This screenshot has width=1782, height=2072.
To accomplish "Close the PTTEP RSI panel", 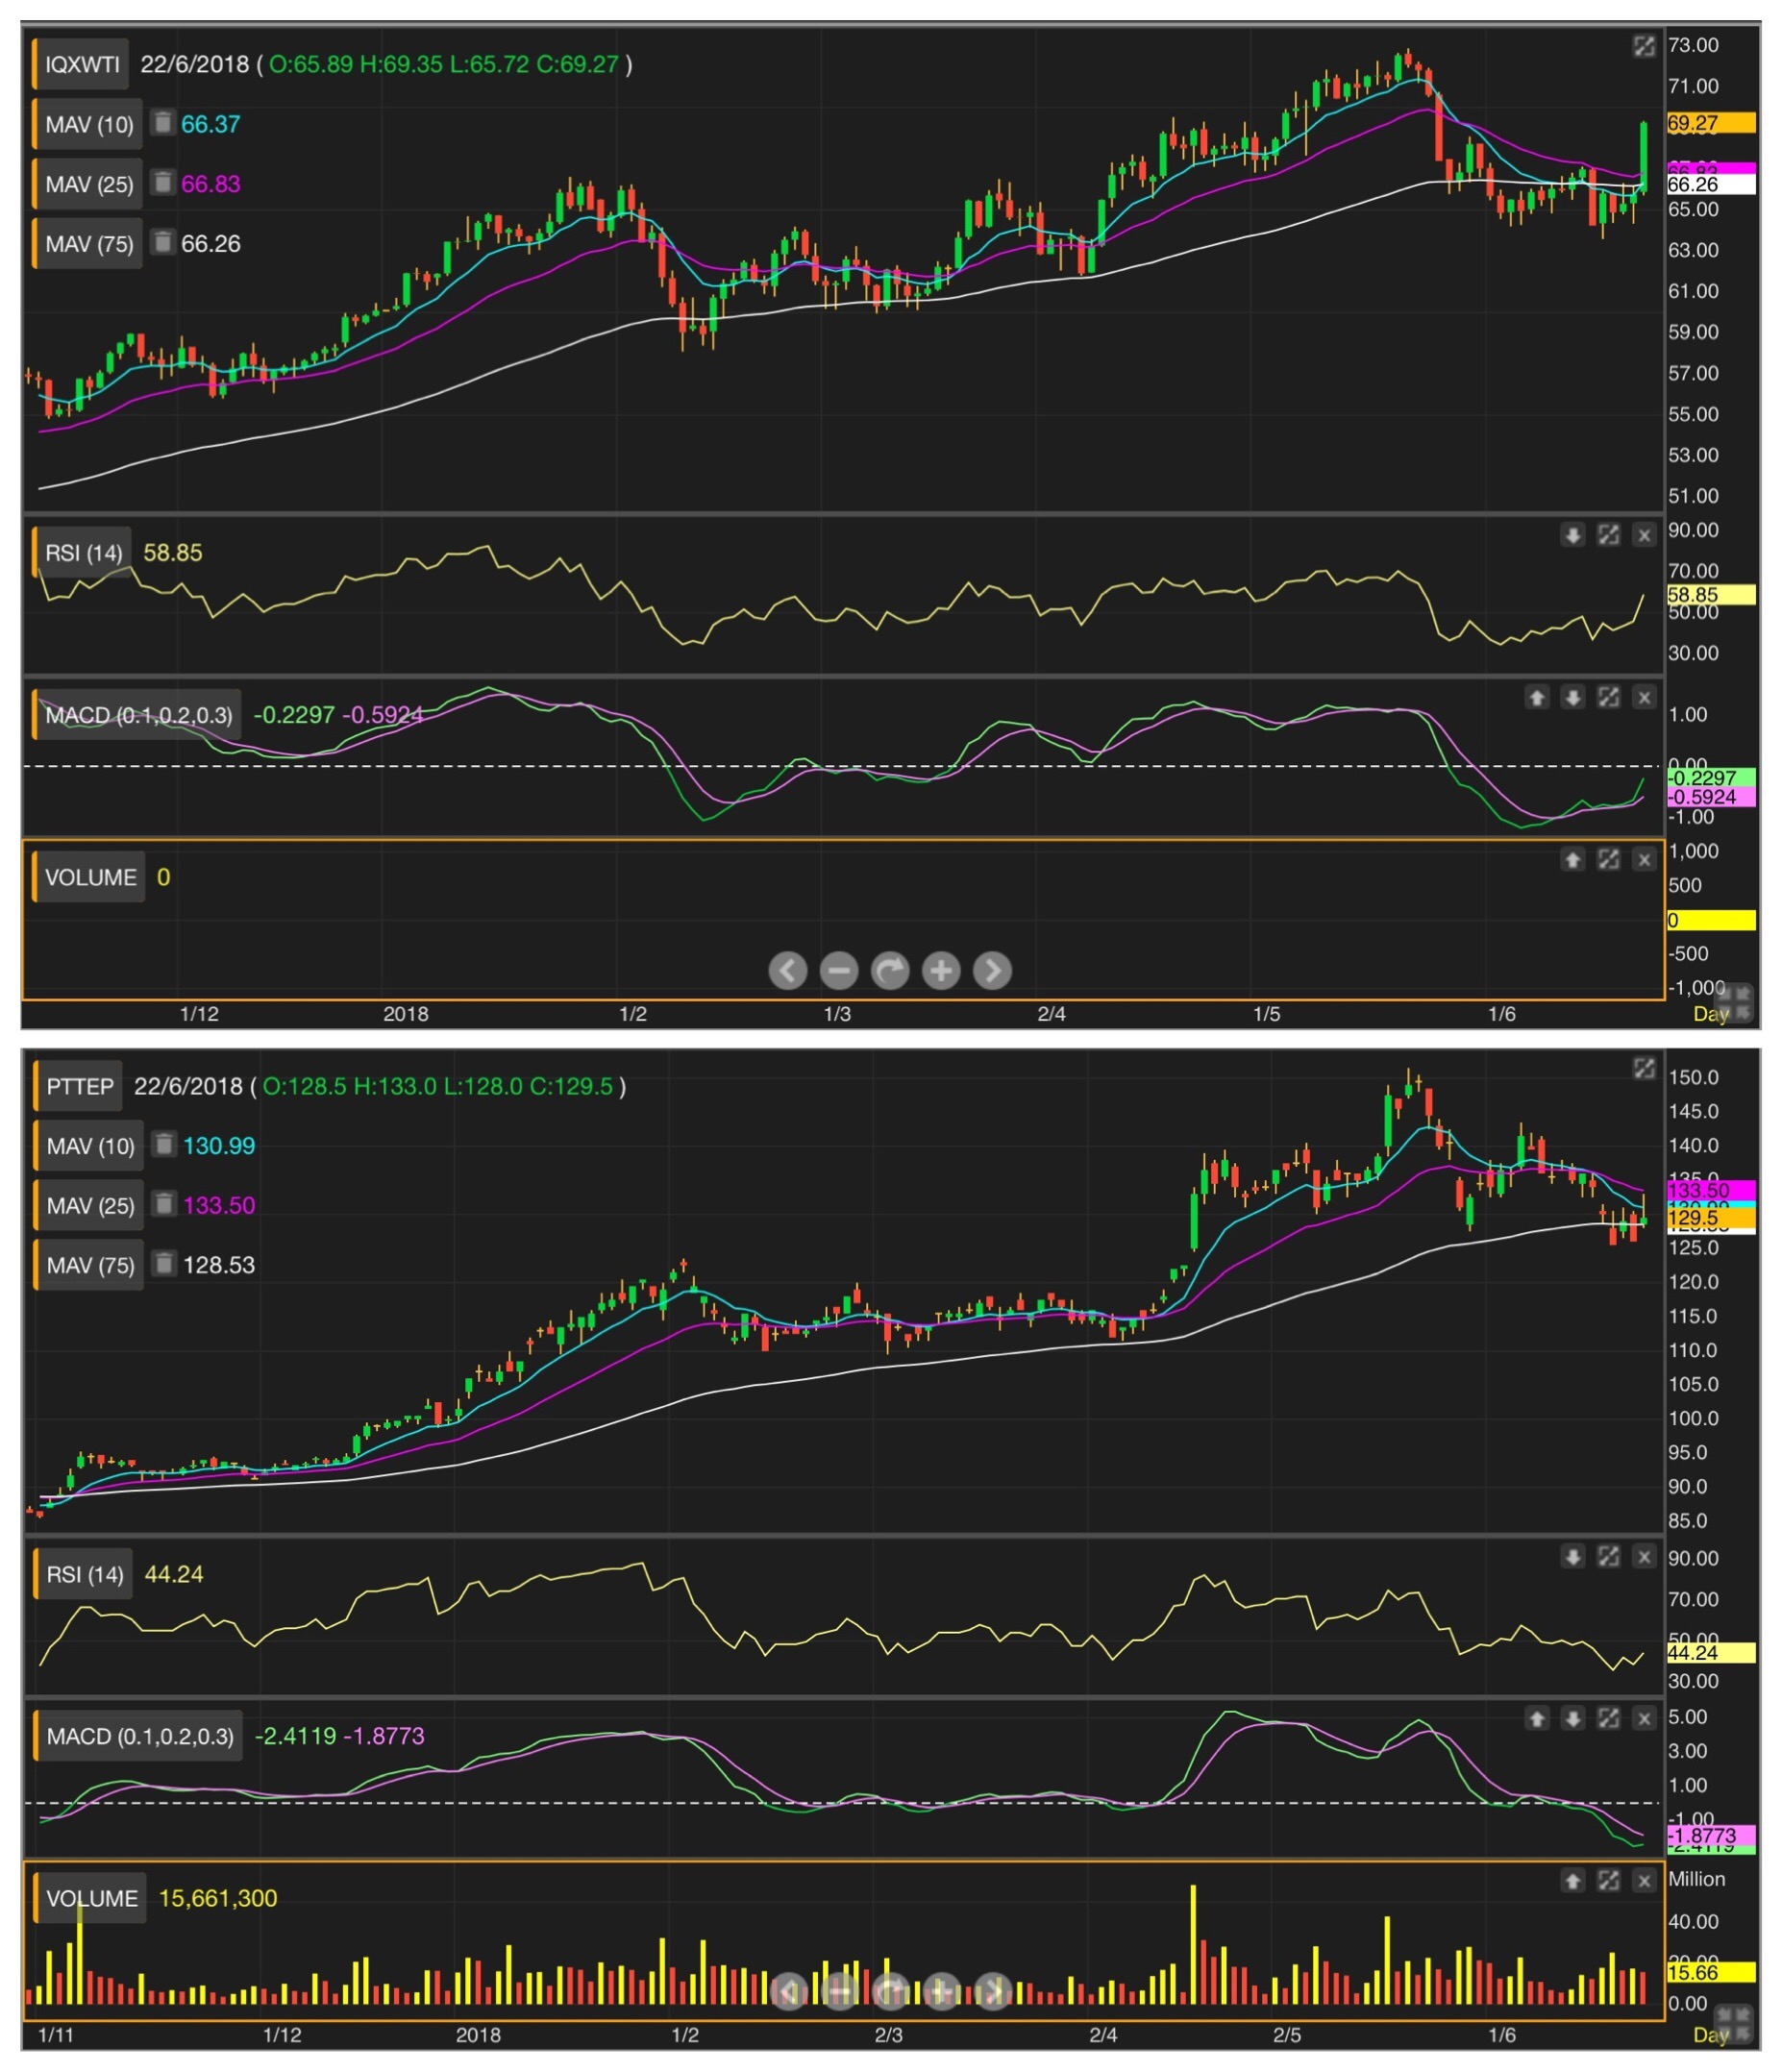I will pyautogui.click(x=1644, y=1556).
